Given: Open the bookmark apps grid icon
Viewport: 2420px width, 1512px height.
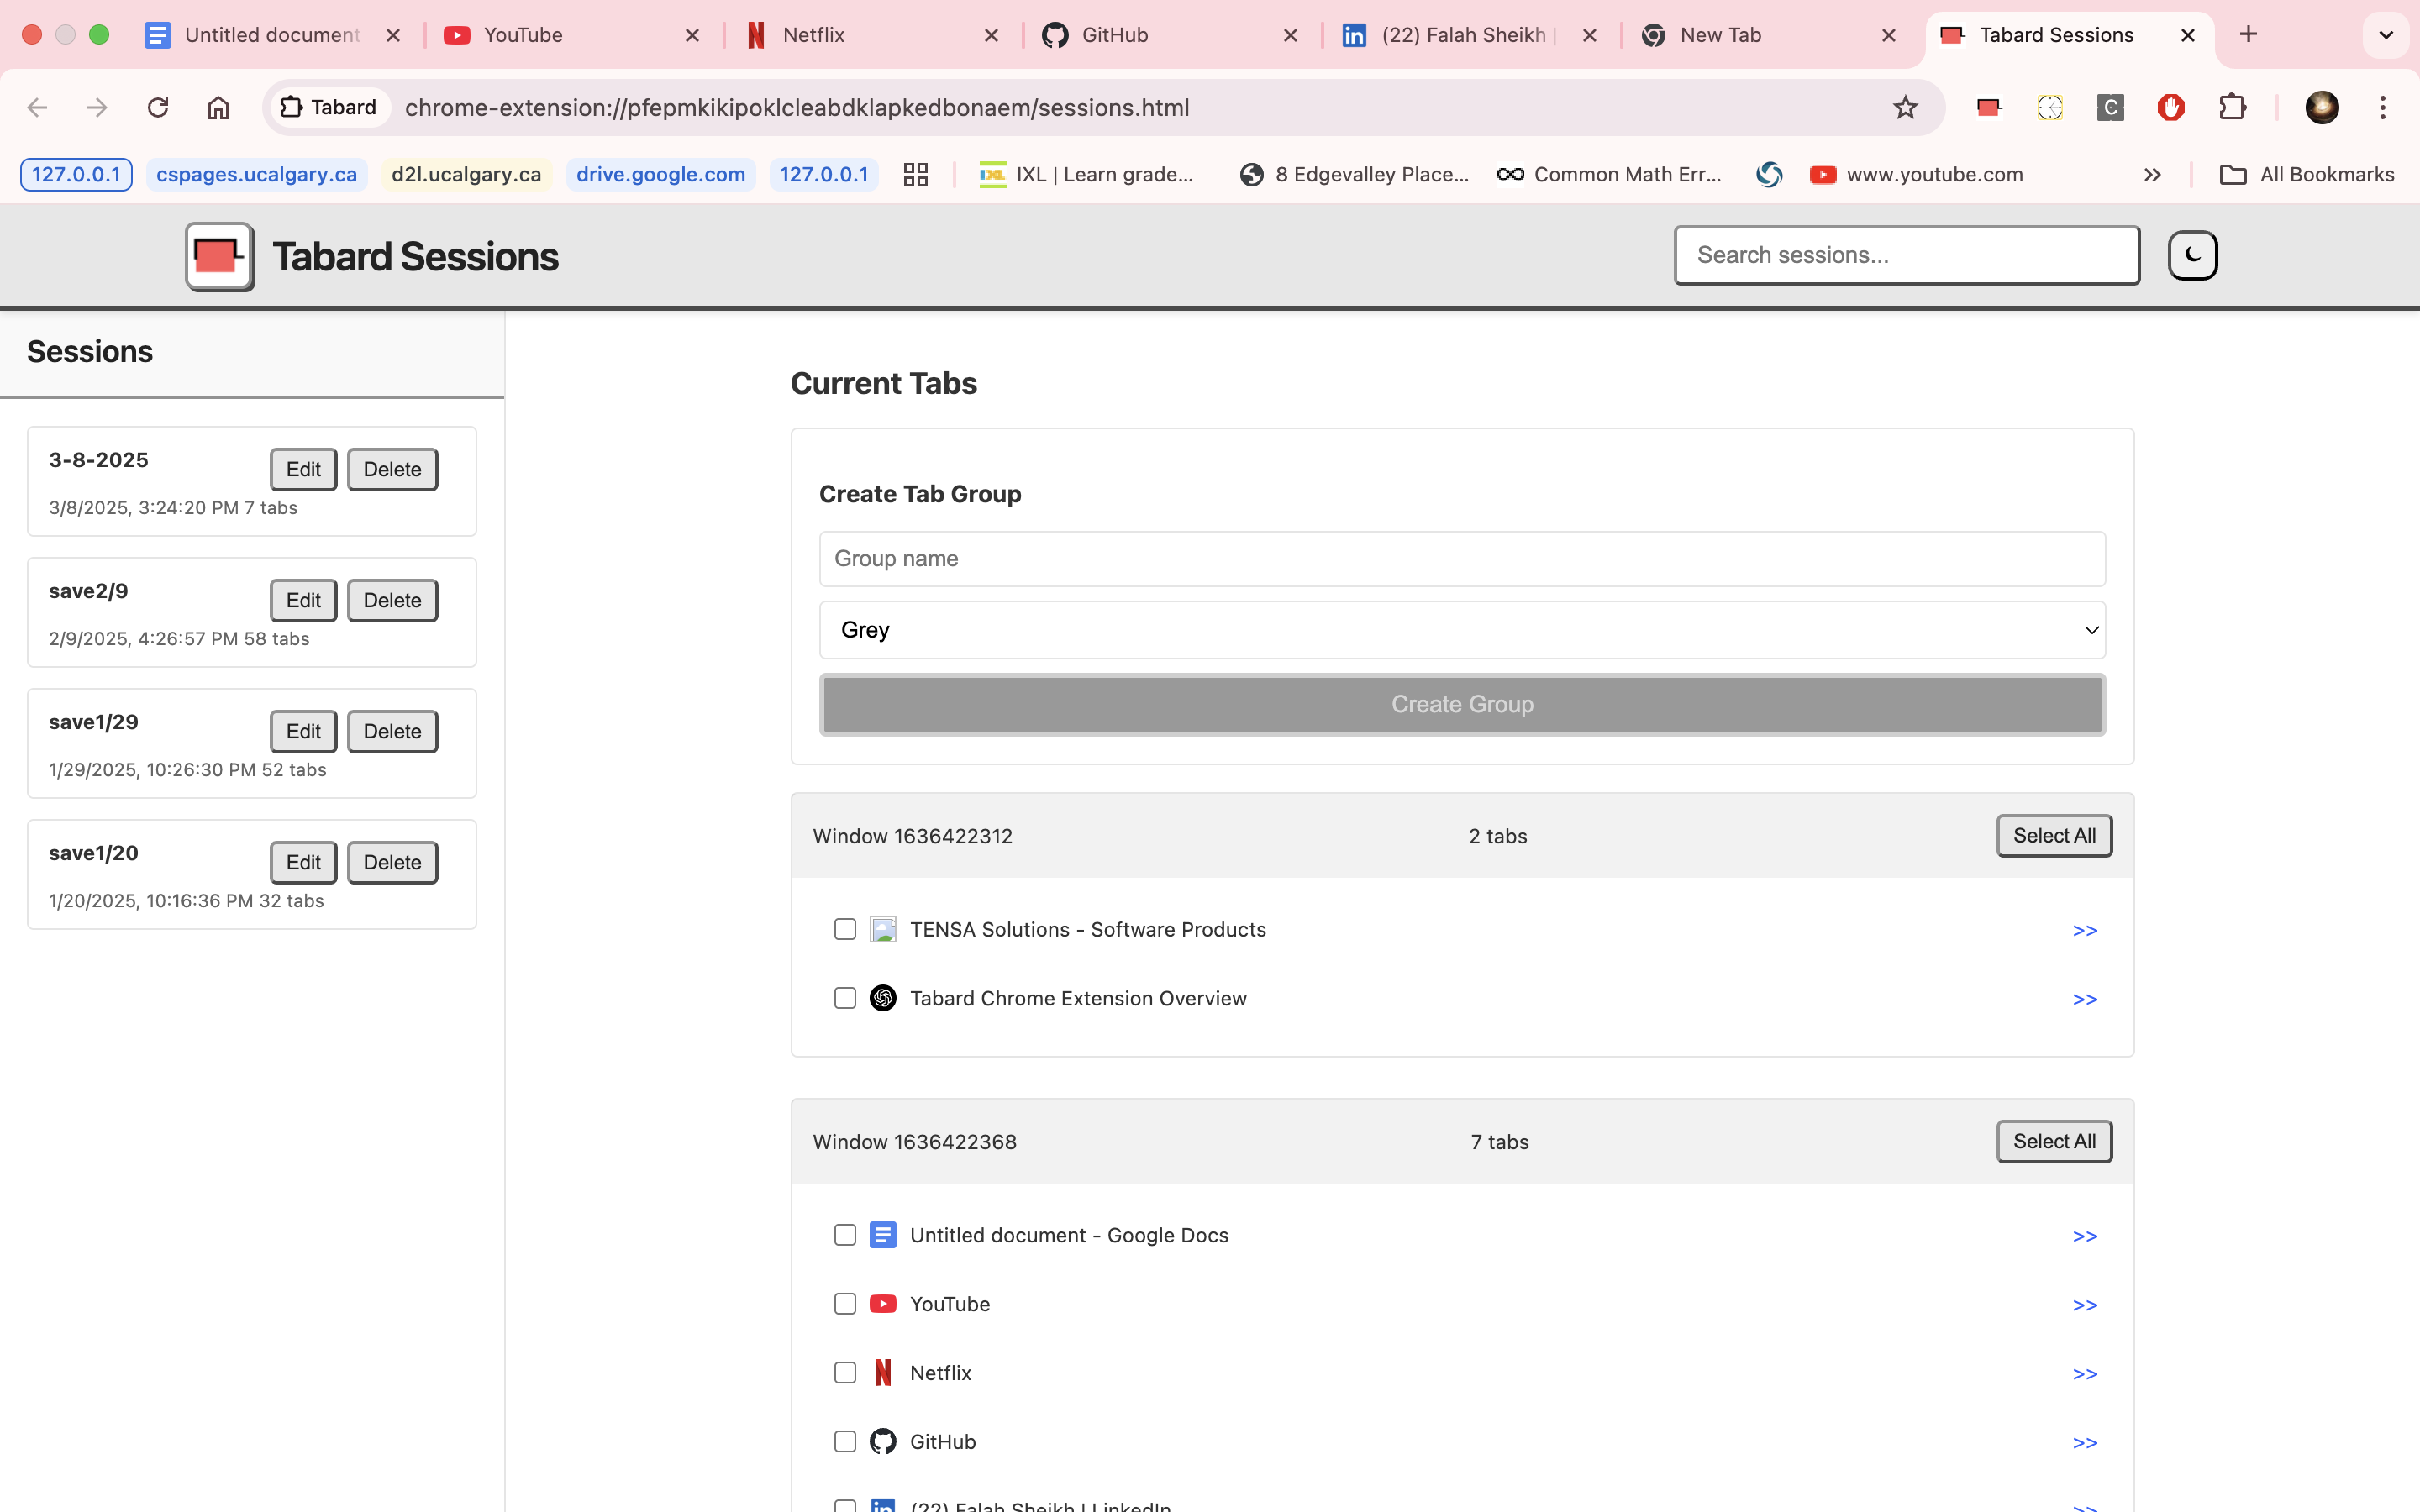Looking at the screenshot, I should (x=915, y=174).
